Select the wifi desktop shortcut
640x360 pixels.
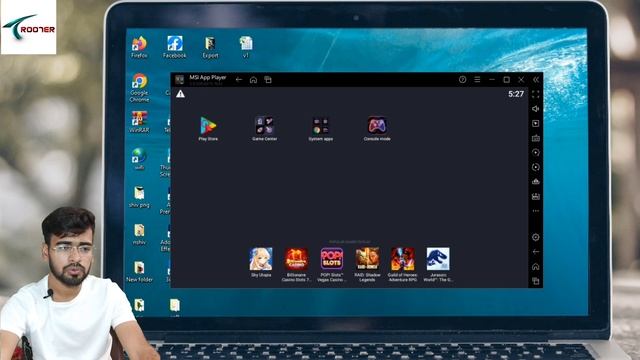pos(139,159)
